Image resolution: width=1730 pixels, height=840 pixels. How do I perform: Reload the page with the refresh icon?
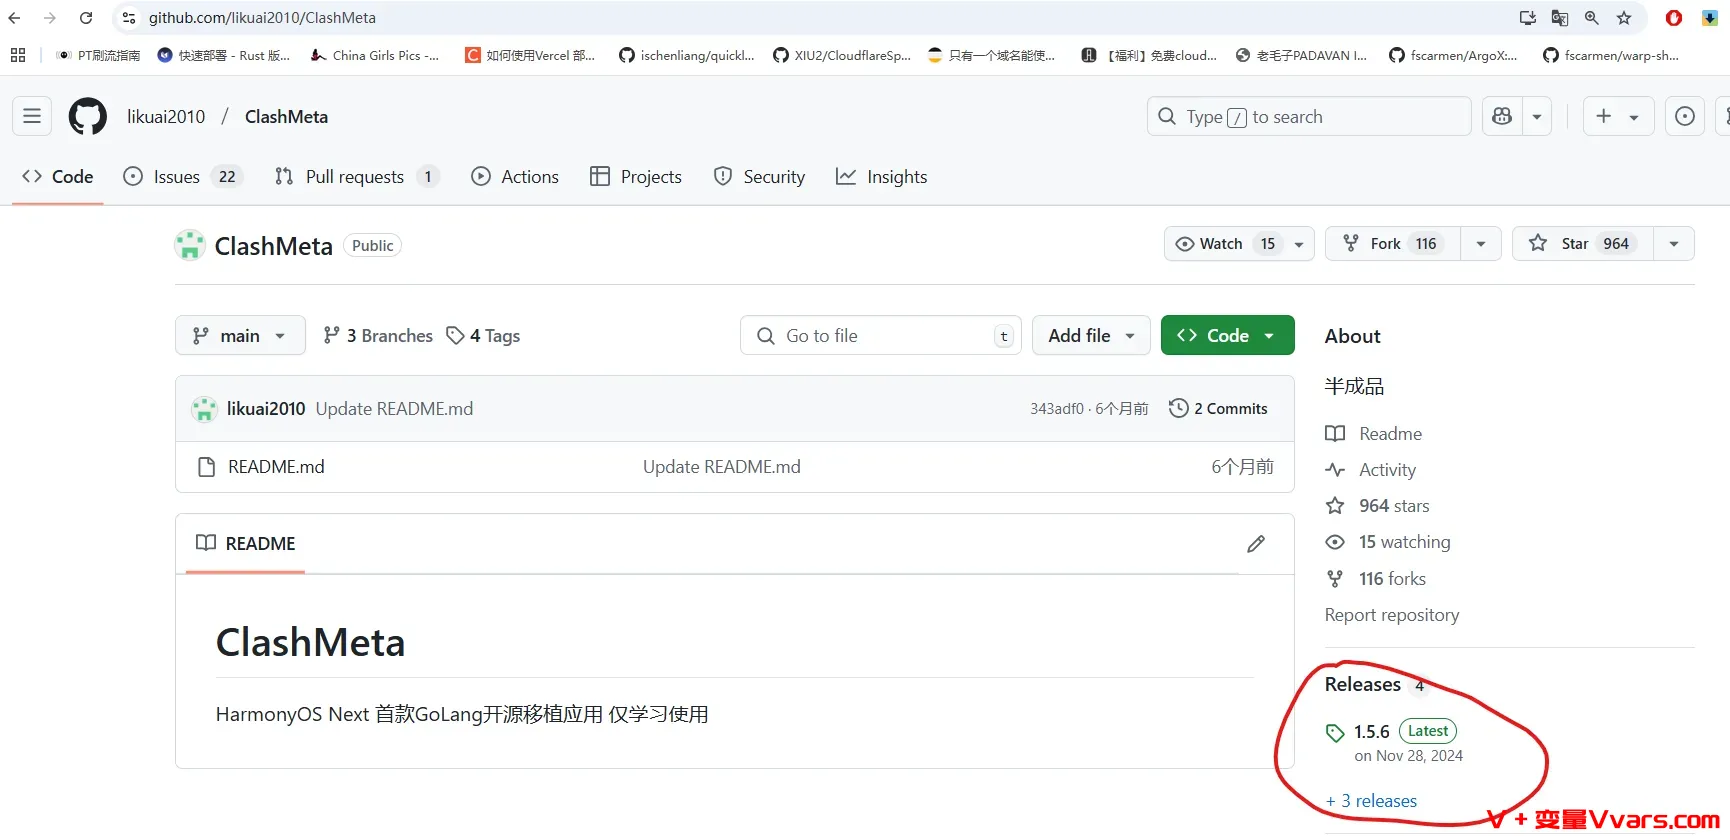(86, 18)
